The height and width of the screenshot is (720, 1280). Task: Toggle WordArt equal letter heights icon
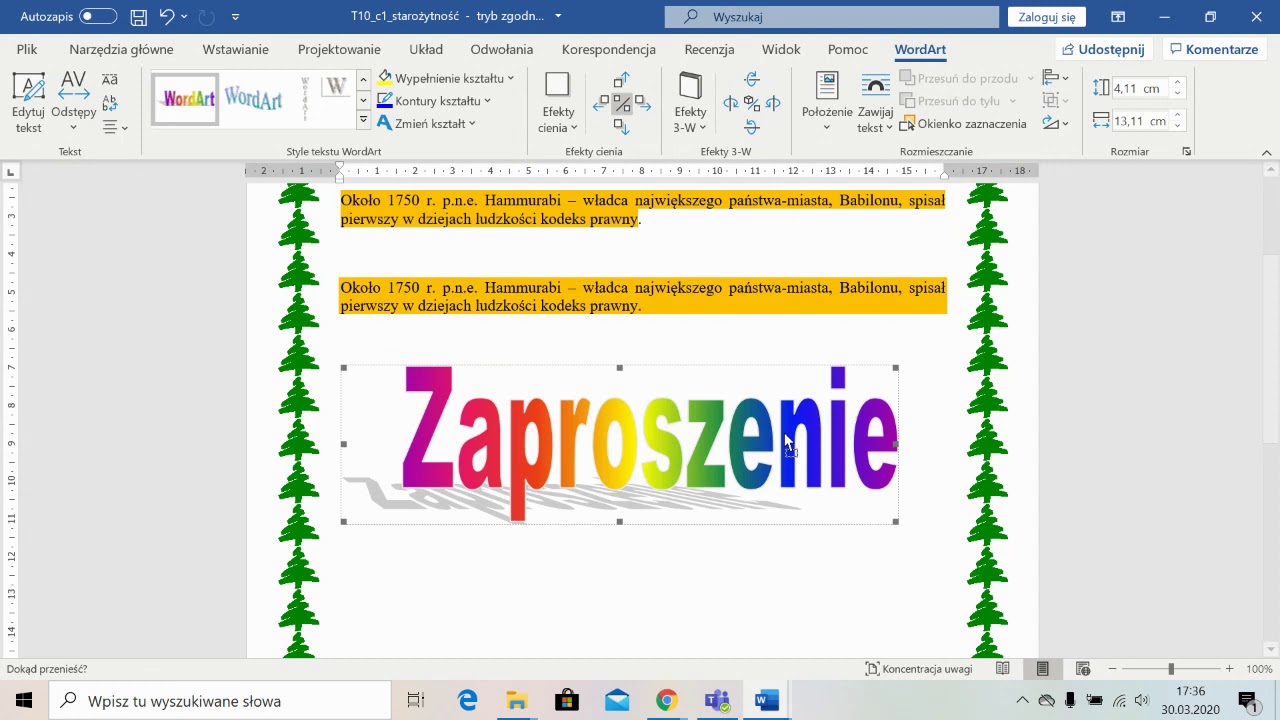pos(110,79)
